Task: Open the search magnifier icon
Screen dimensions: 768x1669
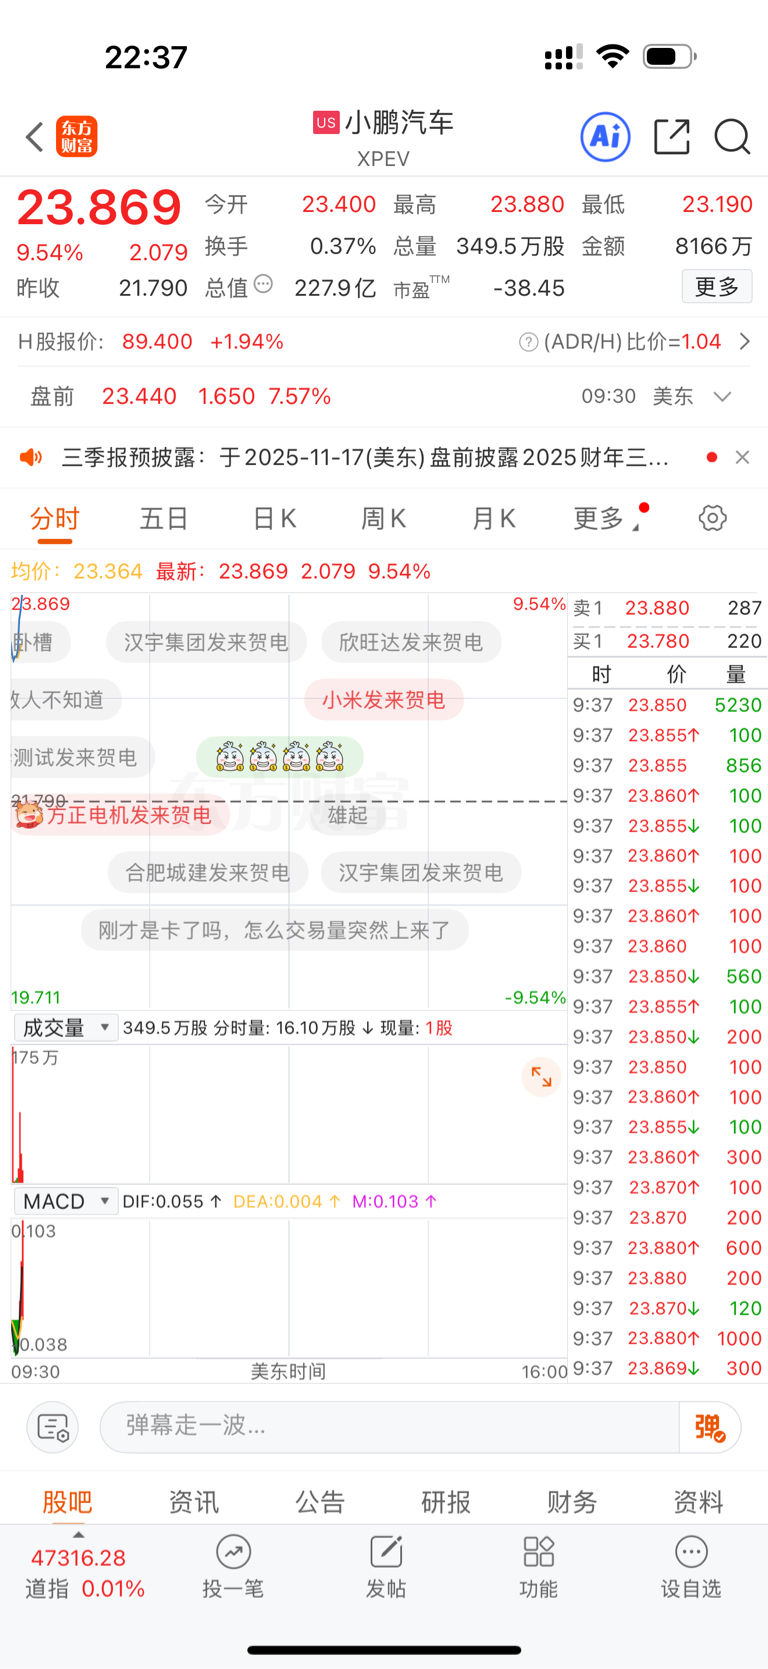Action: click(x=732, y=137)
